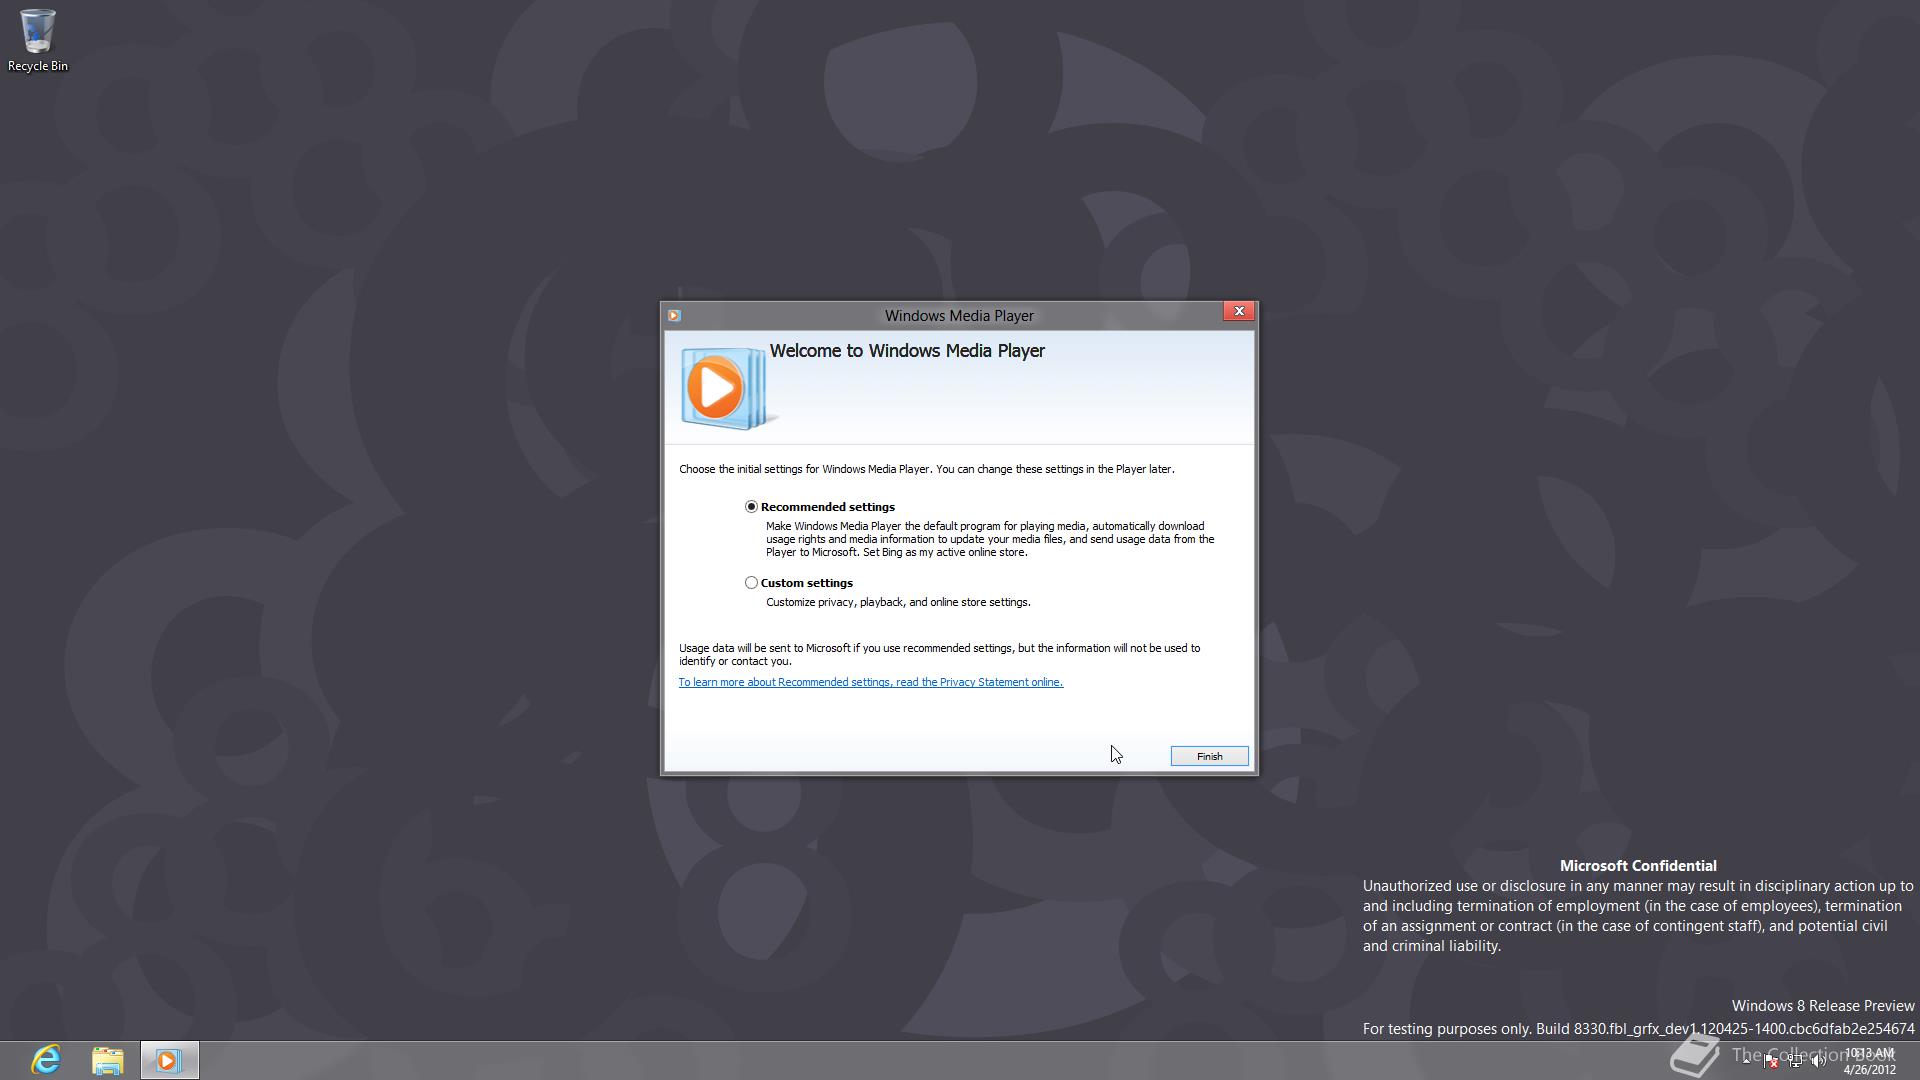Image resolution: width=1920 pixels, height=1080 pixels.
Task: Open the Privacy Statement online link
Action: (870, 682)
